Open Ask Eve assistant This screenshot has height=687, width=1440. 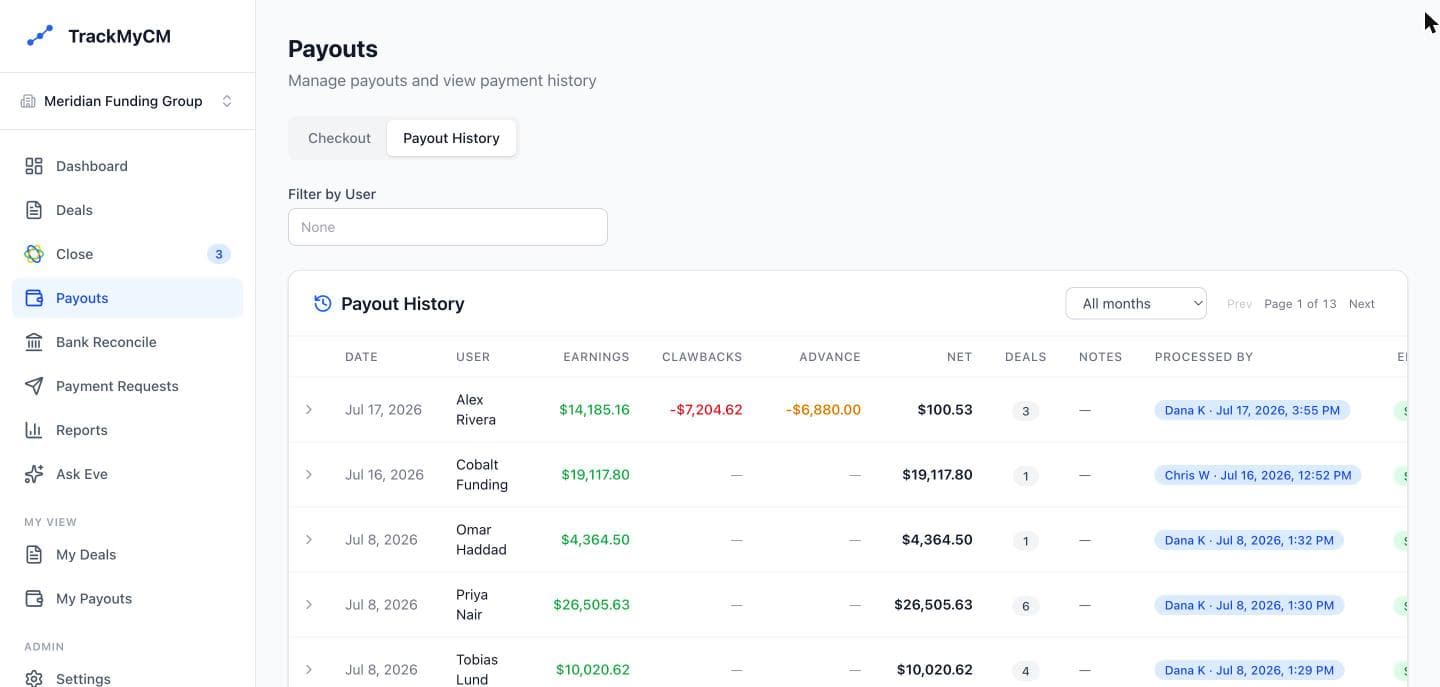pos(127,474)
